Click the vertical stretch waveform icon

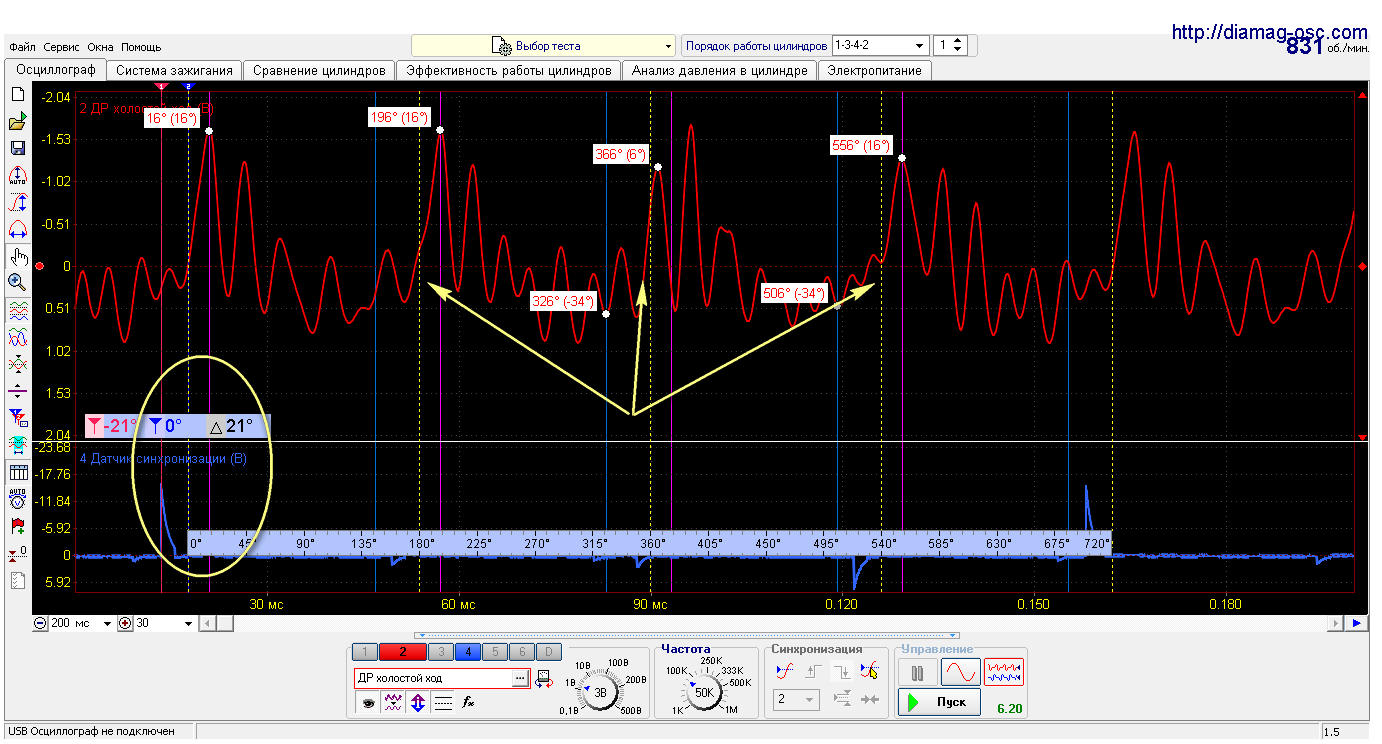click(17, 203)
